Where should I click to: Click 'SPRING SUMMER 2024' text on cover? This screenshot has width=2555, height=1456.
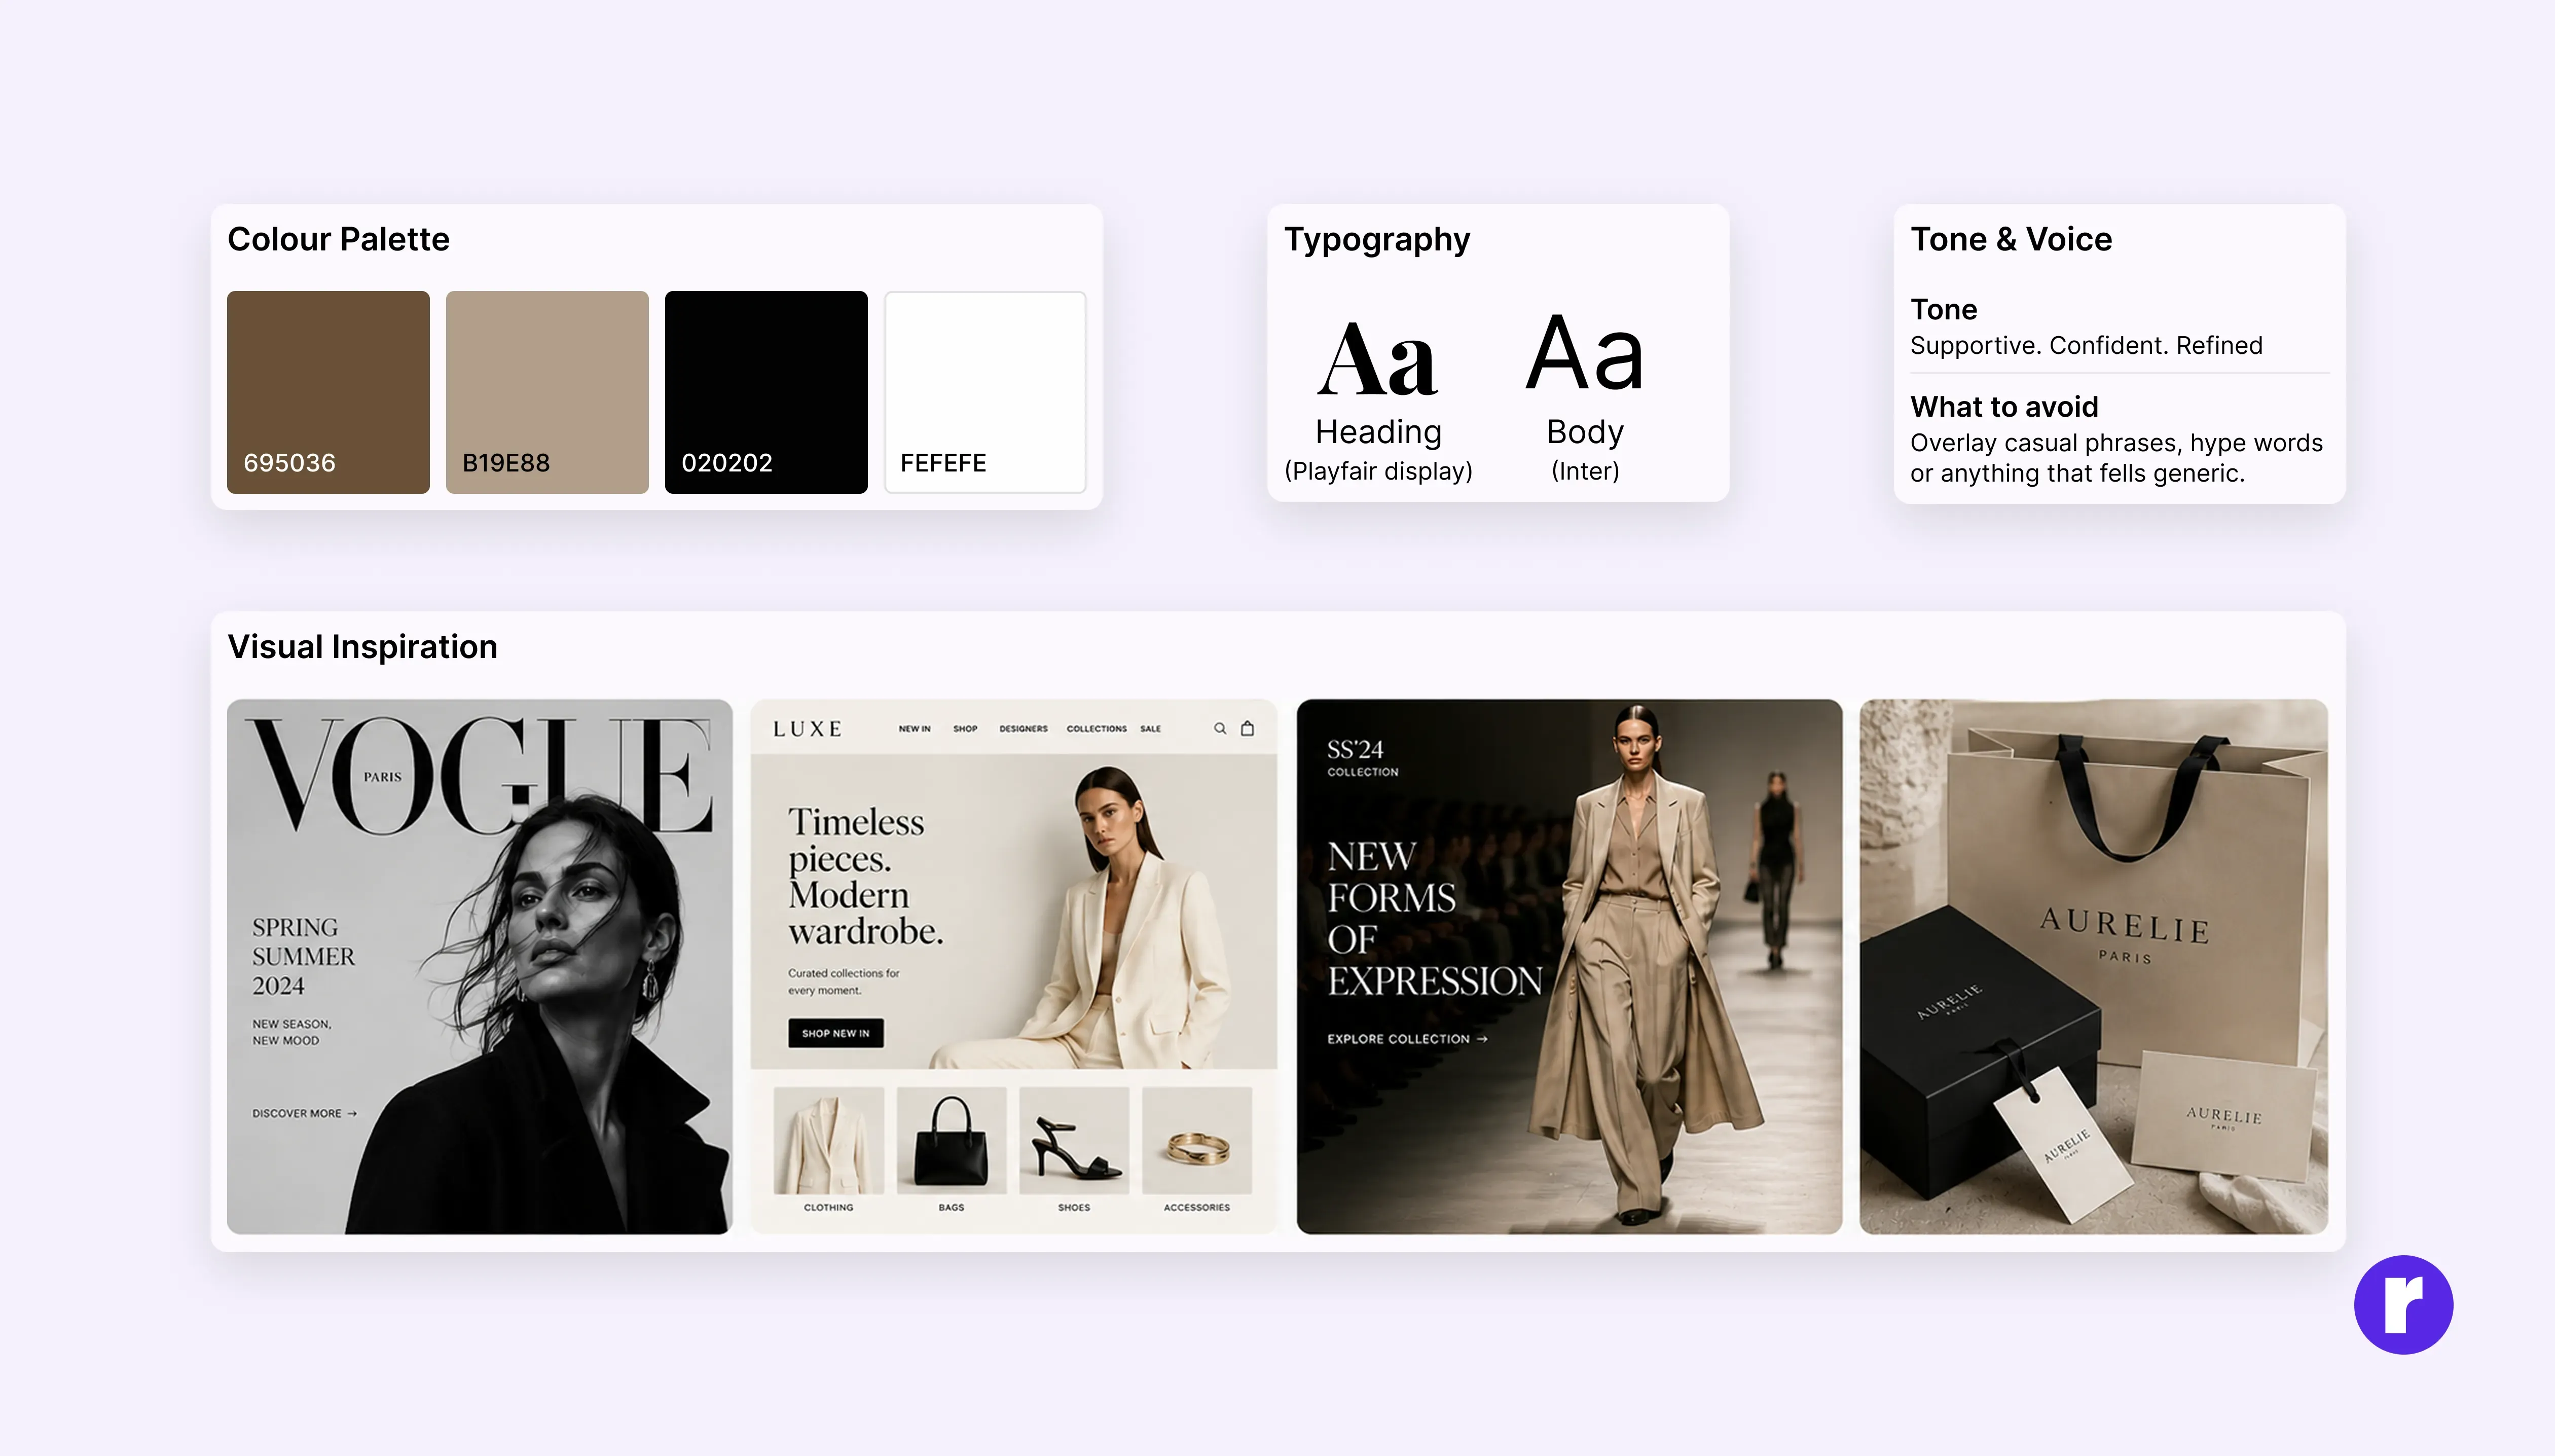point(303,956)
